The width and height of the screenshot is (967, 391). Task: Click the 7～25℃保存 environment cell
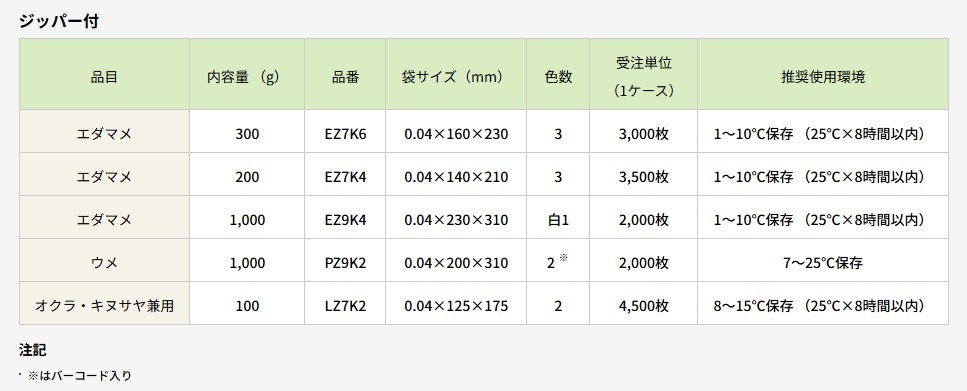[x=823, y=263]
